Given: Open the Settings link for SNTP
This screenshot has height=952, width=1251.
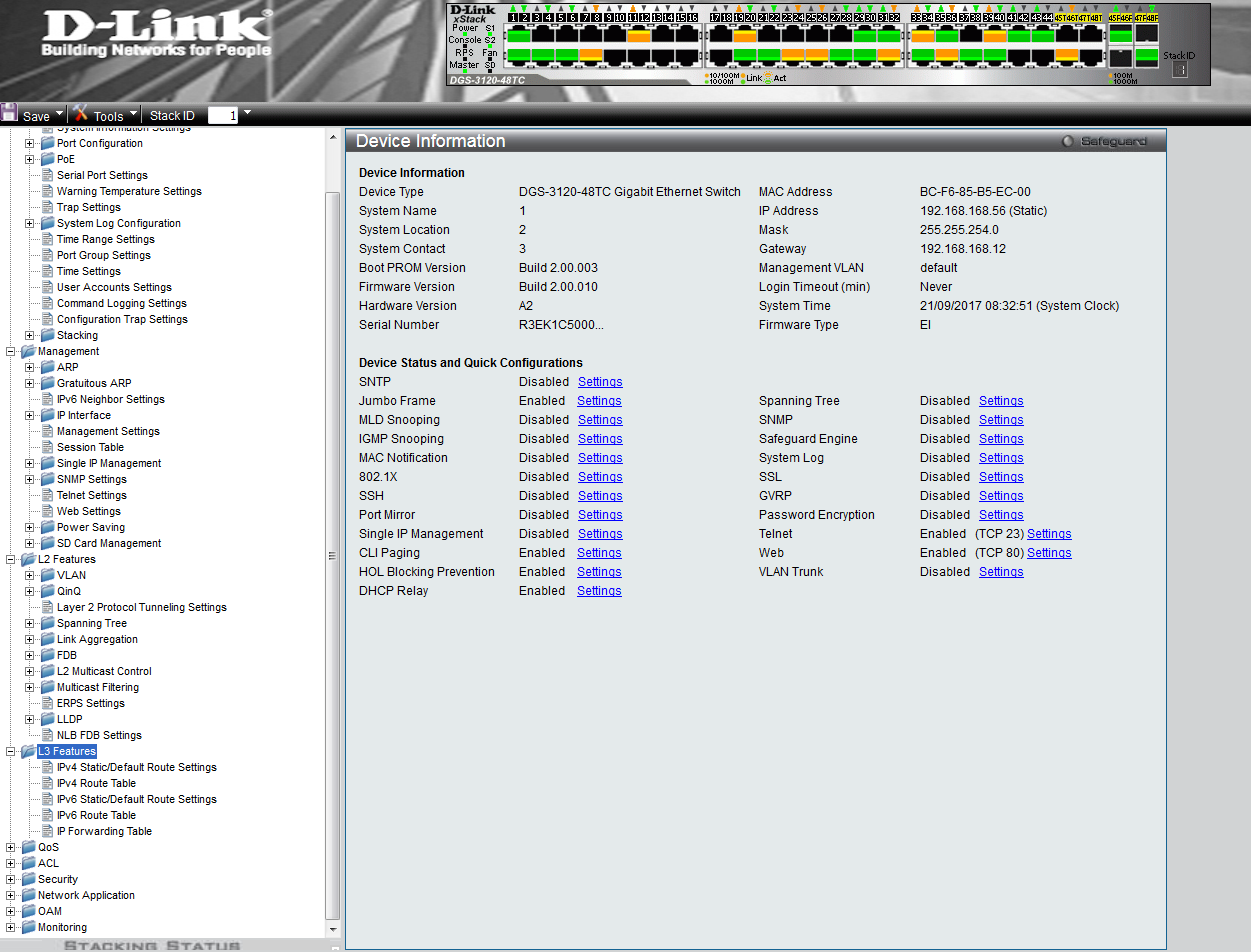Looking at the screenshot, I should (x=600, y=382).
